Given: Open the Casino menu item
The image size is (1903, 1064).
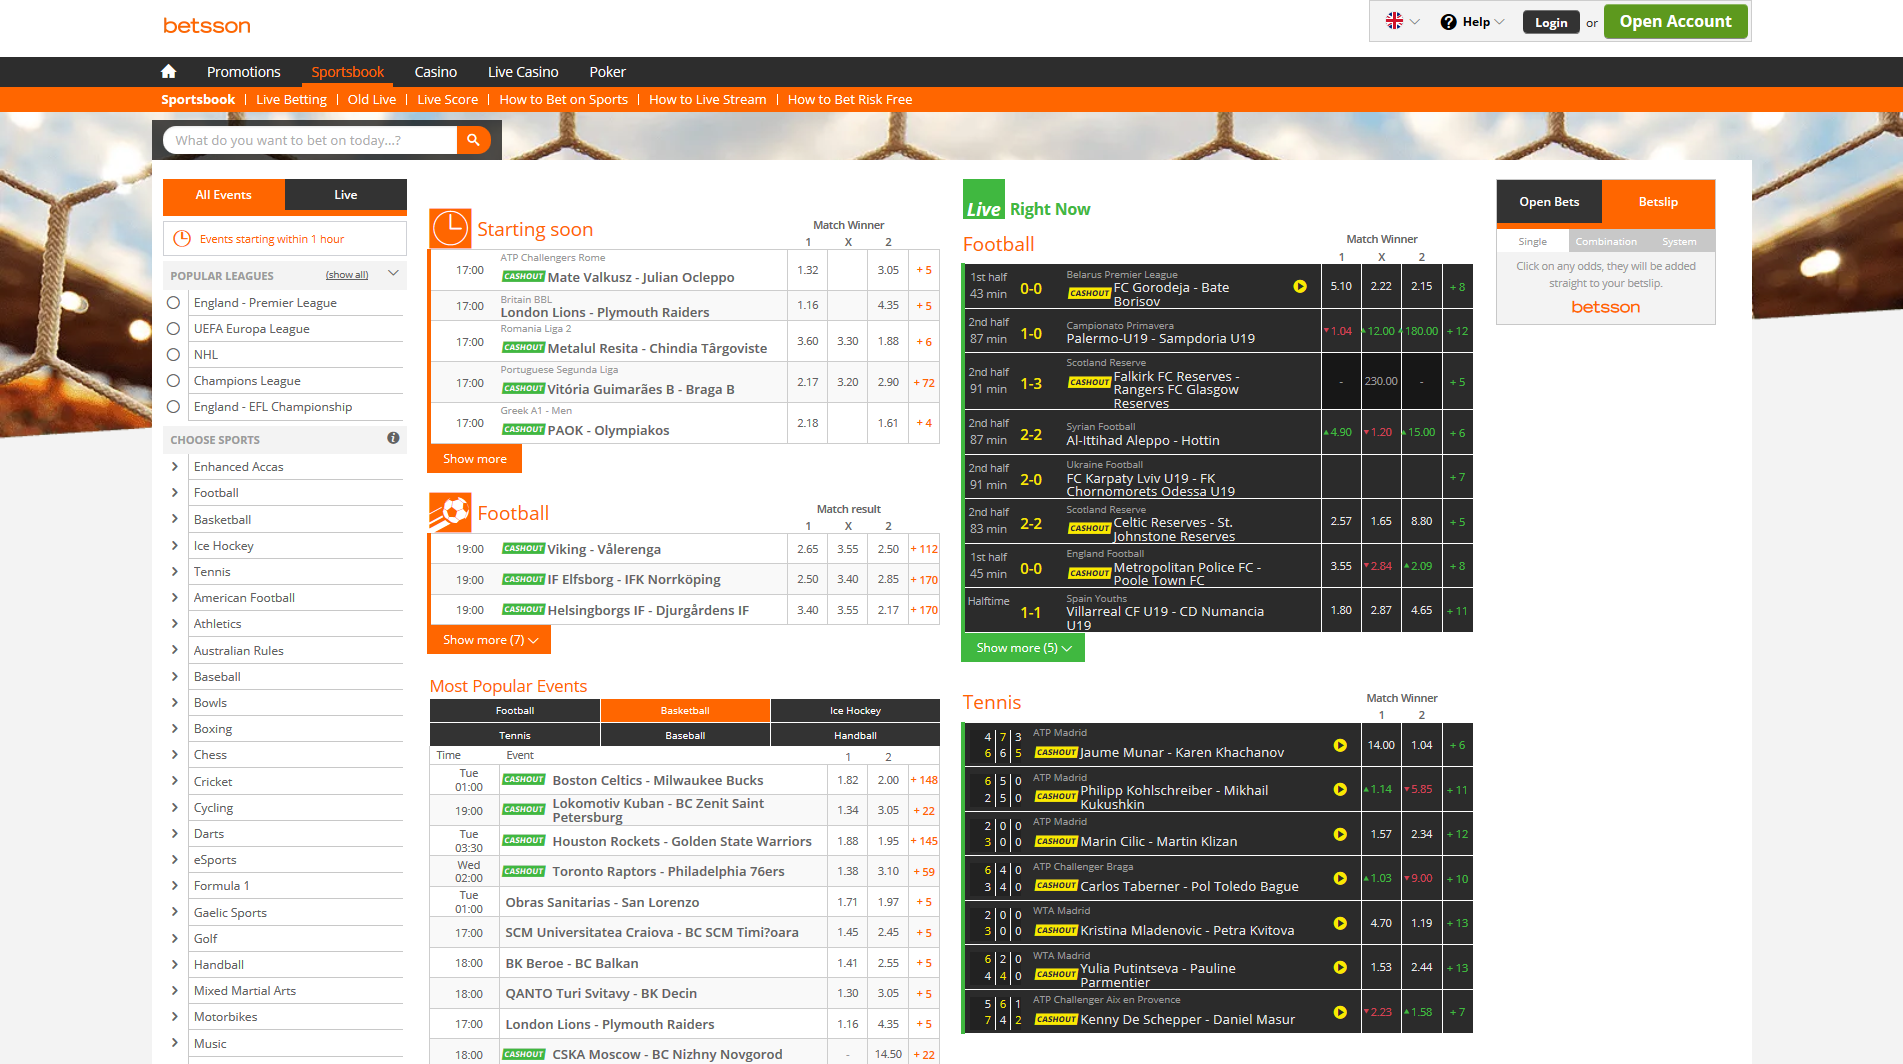Looking at the screenshot, I should point(436,72).
